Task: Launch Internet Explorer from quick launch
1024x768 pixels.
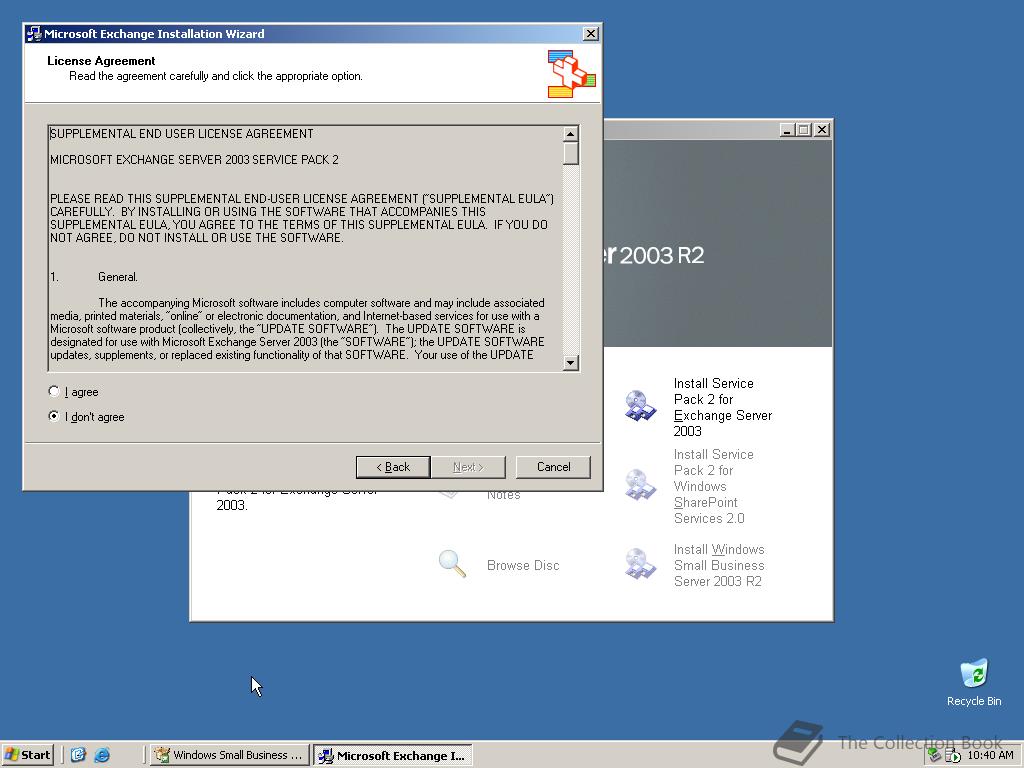Action: 102,755
